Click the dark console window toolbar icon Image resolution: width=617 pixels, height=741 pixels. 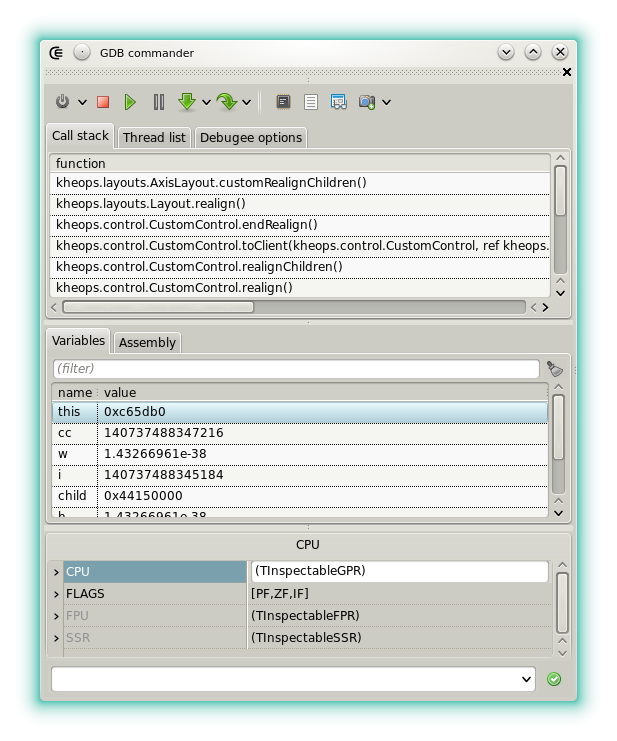284,102
